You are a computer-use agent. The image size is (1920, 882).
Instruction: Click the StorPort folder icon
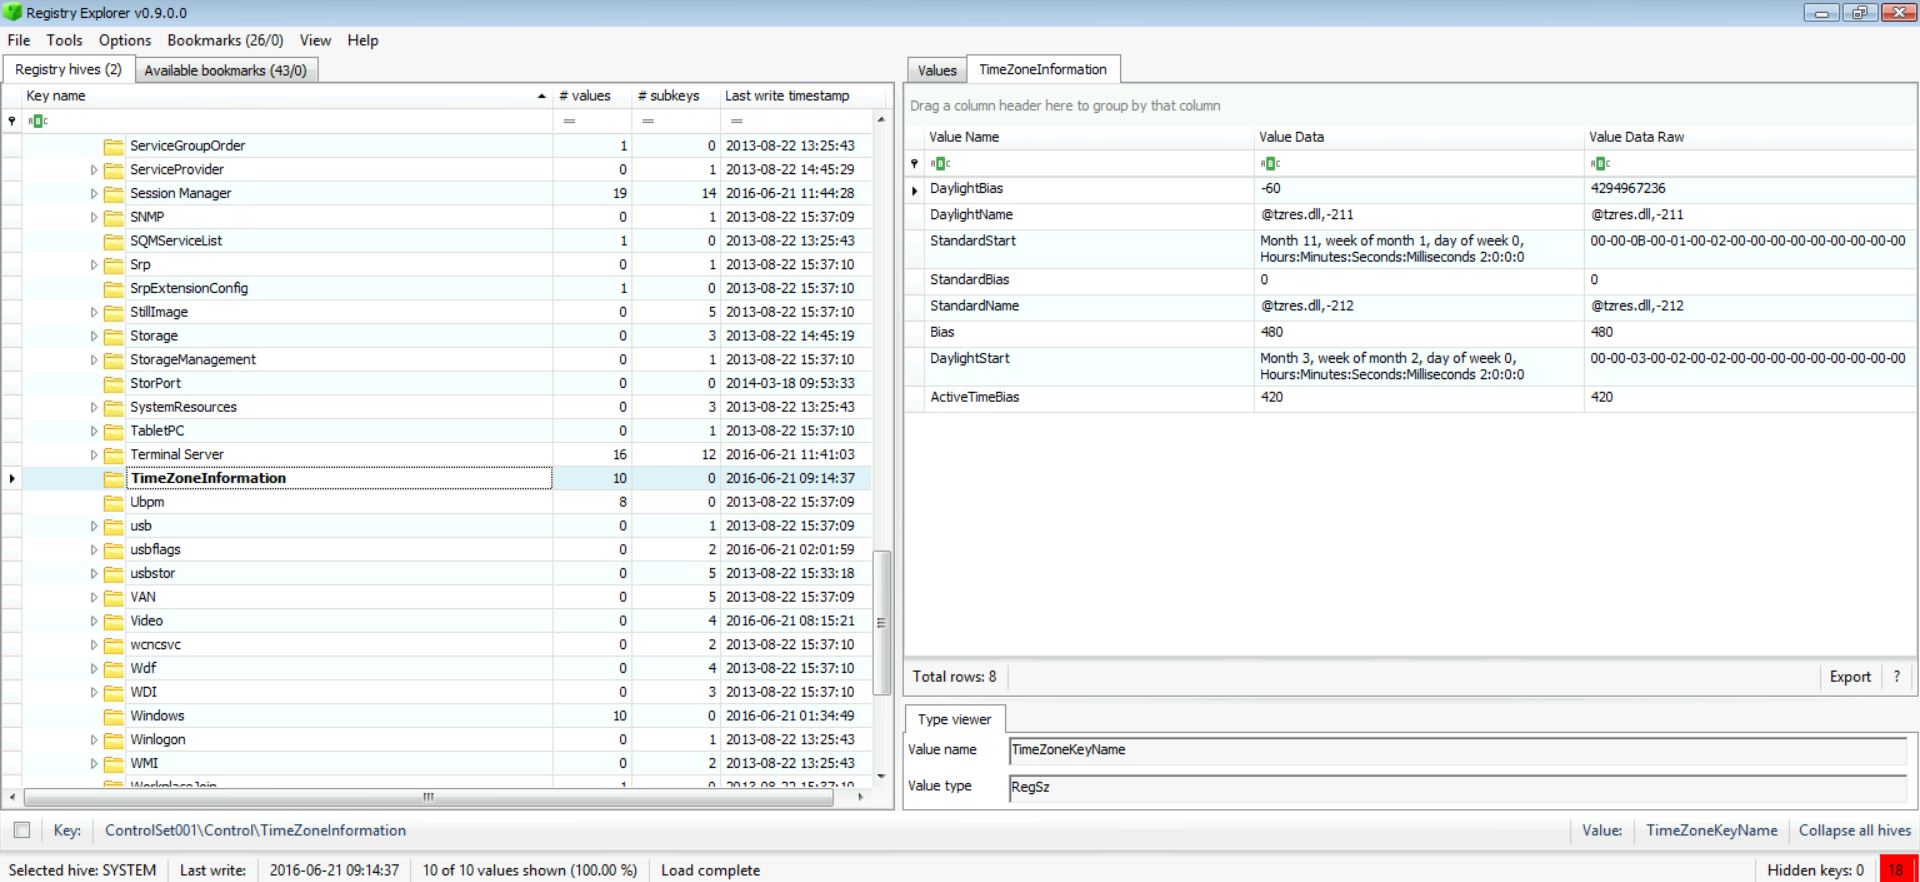pos(113,384)
